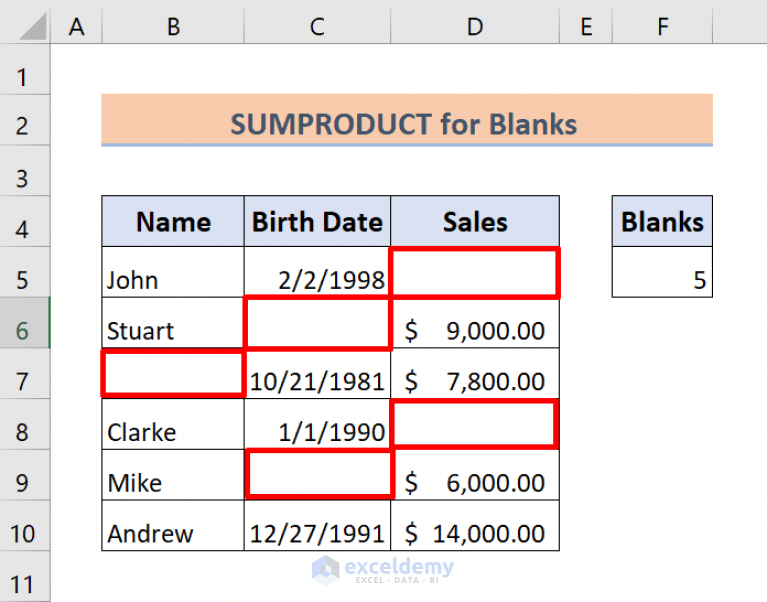Select John's blank Sales cell
This screenshot has width=767, height=602.
(x=475, y=272)
